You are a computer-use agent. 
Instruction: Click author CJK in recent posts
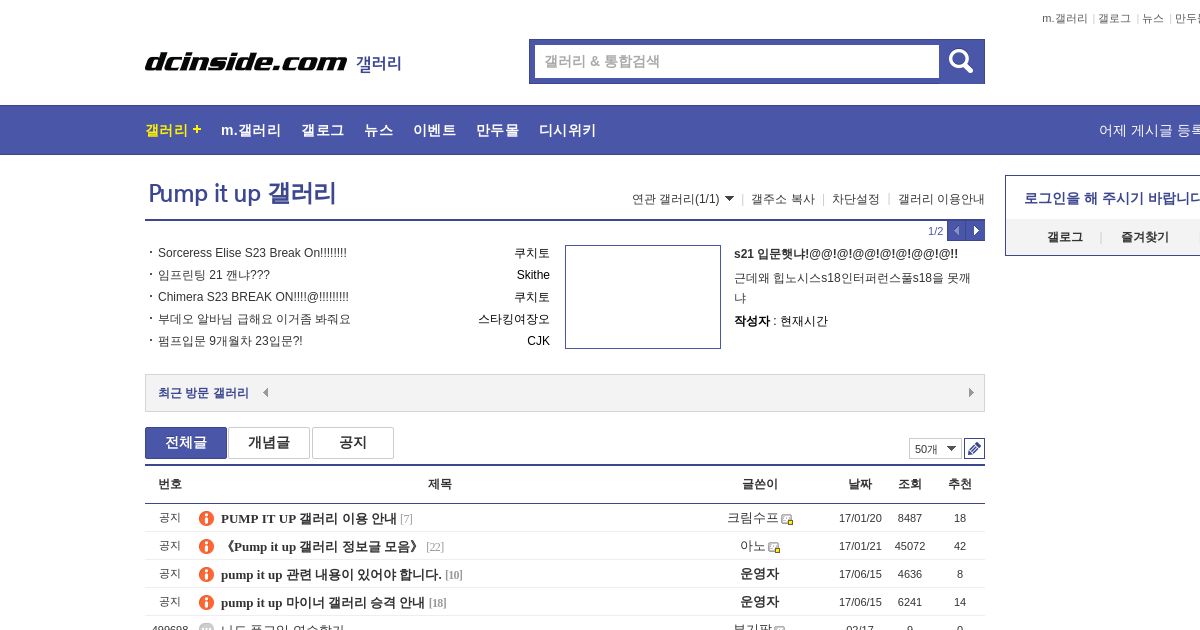(x=538, y=341)
